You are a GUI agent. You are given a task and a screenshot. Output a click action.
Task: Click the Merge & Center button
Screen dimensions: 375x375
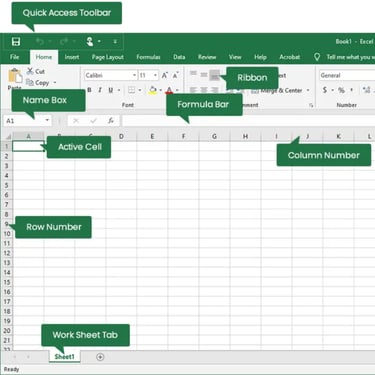coord(276,90)
